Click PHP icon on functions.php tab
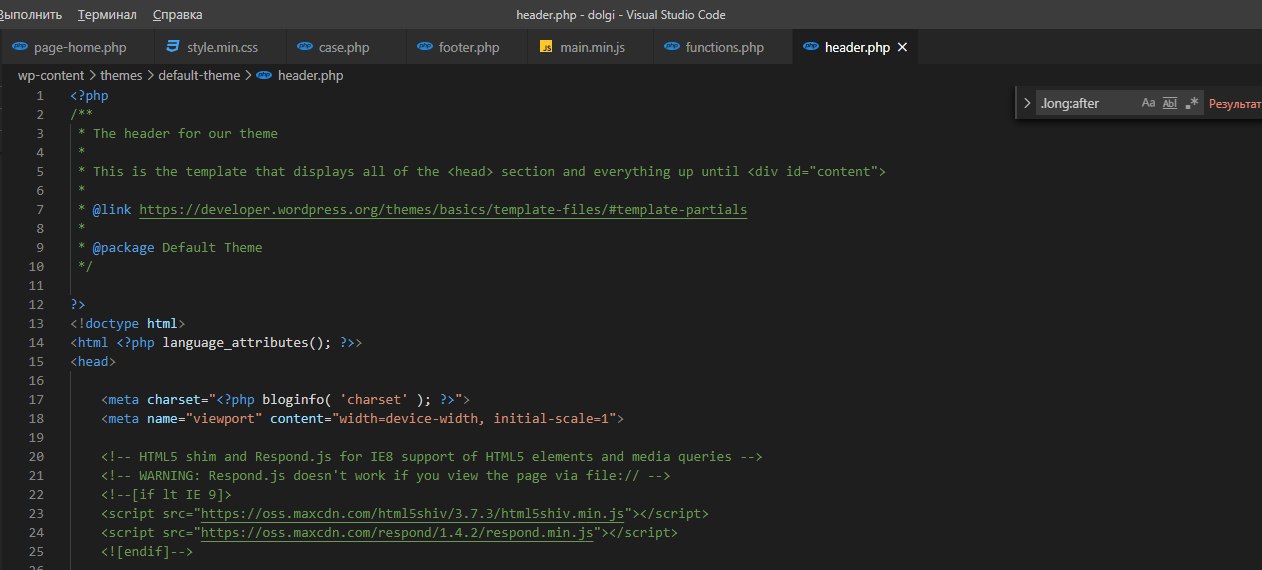This screenshot has width=1262, height=570. click(x=671, y=47)
